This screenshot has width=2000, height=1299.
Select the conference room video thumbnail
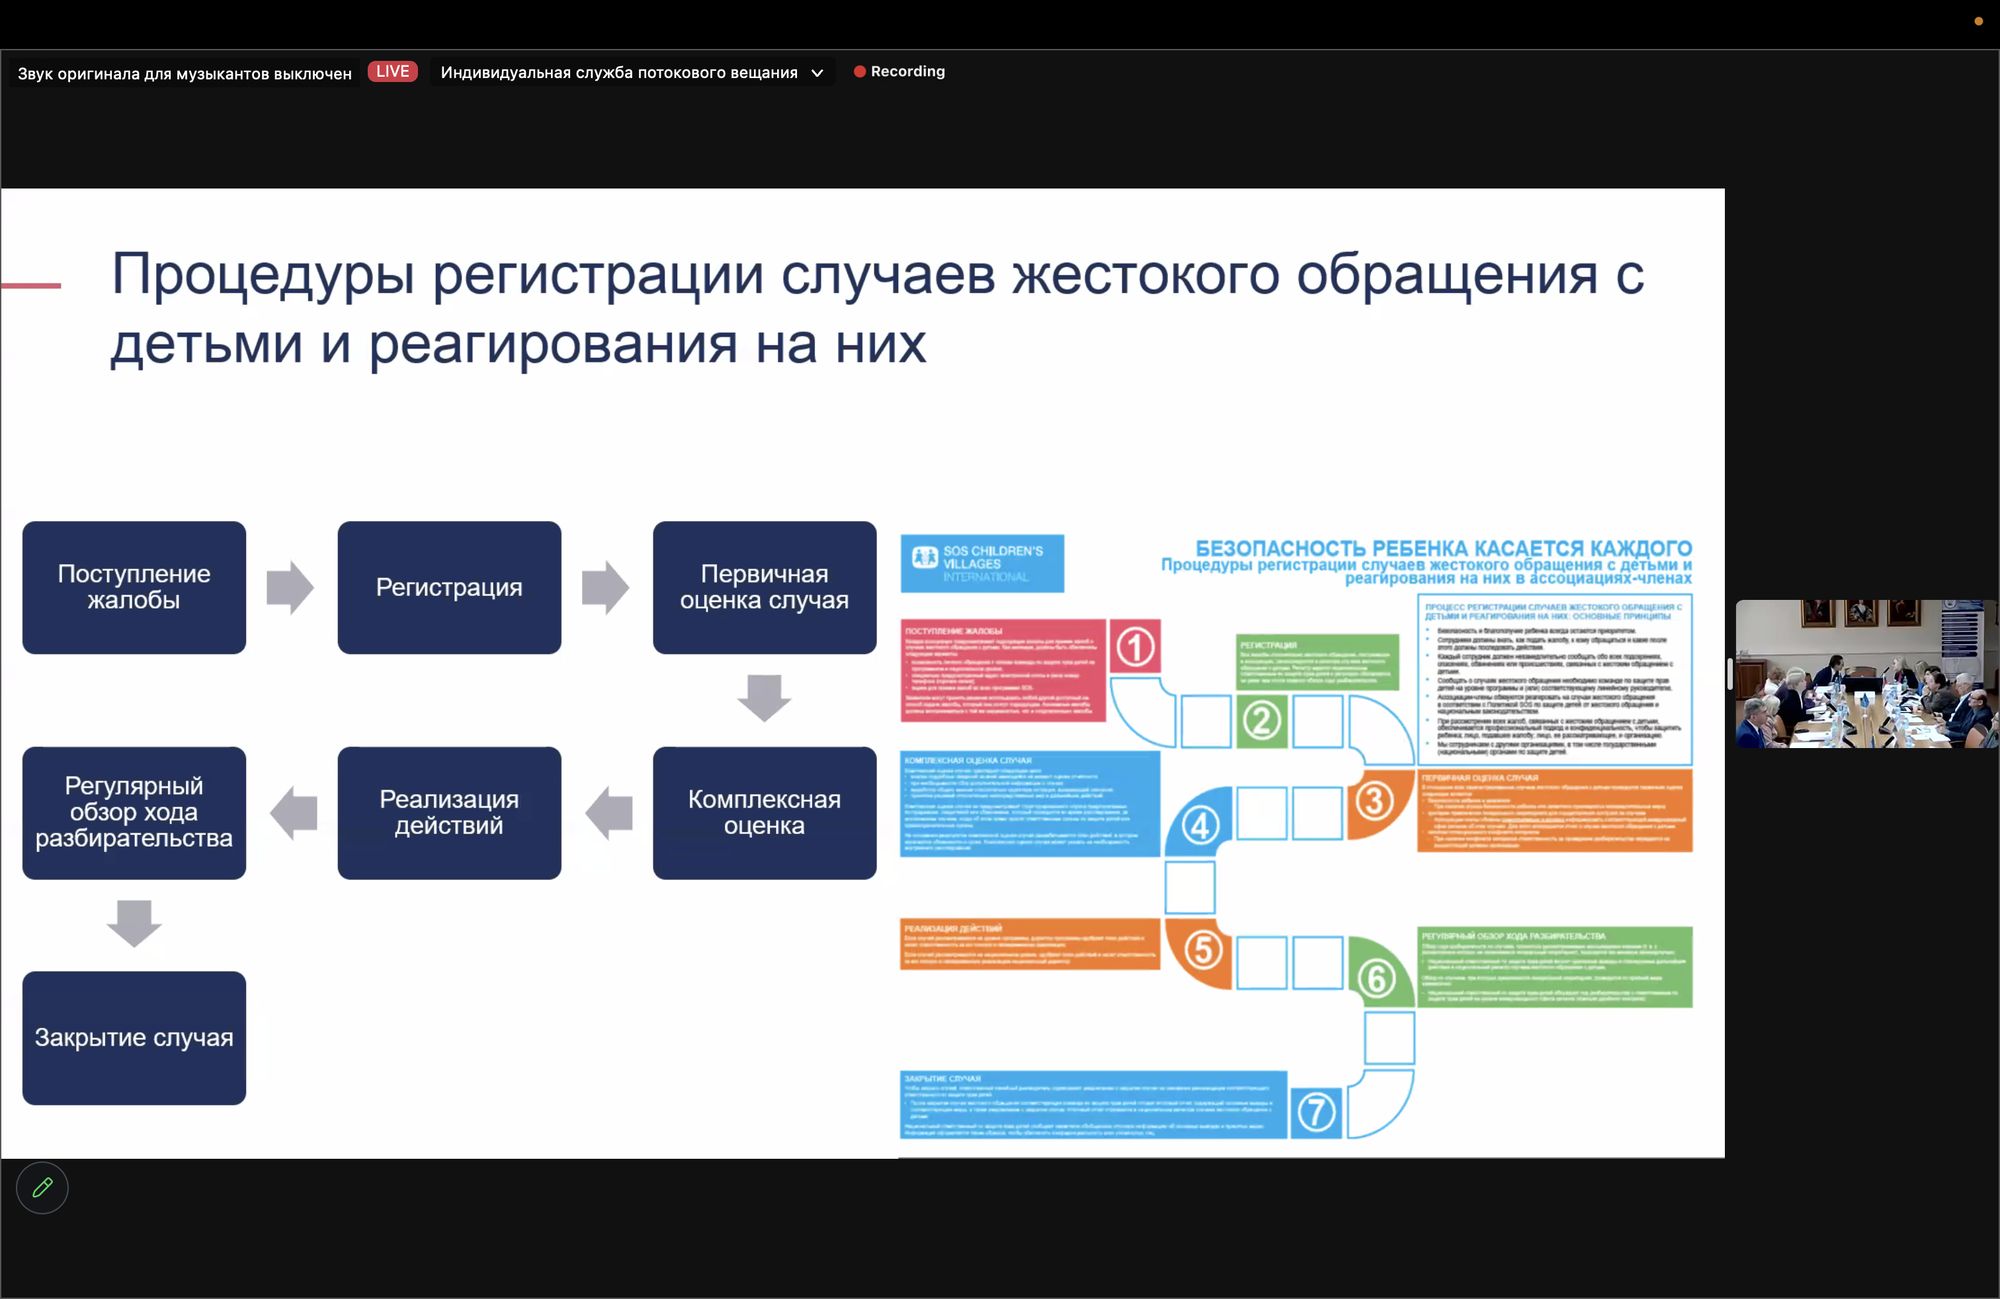pos(1866,673)
